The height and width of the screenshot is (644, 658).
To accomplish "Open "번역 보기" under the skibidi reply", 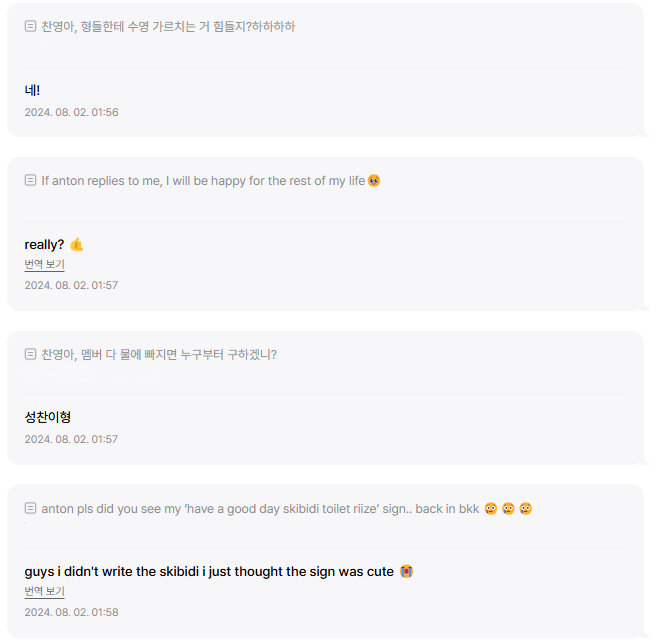I will pos(44,592).
